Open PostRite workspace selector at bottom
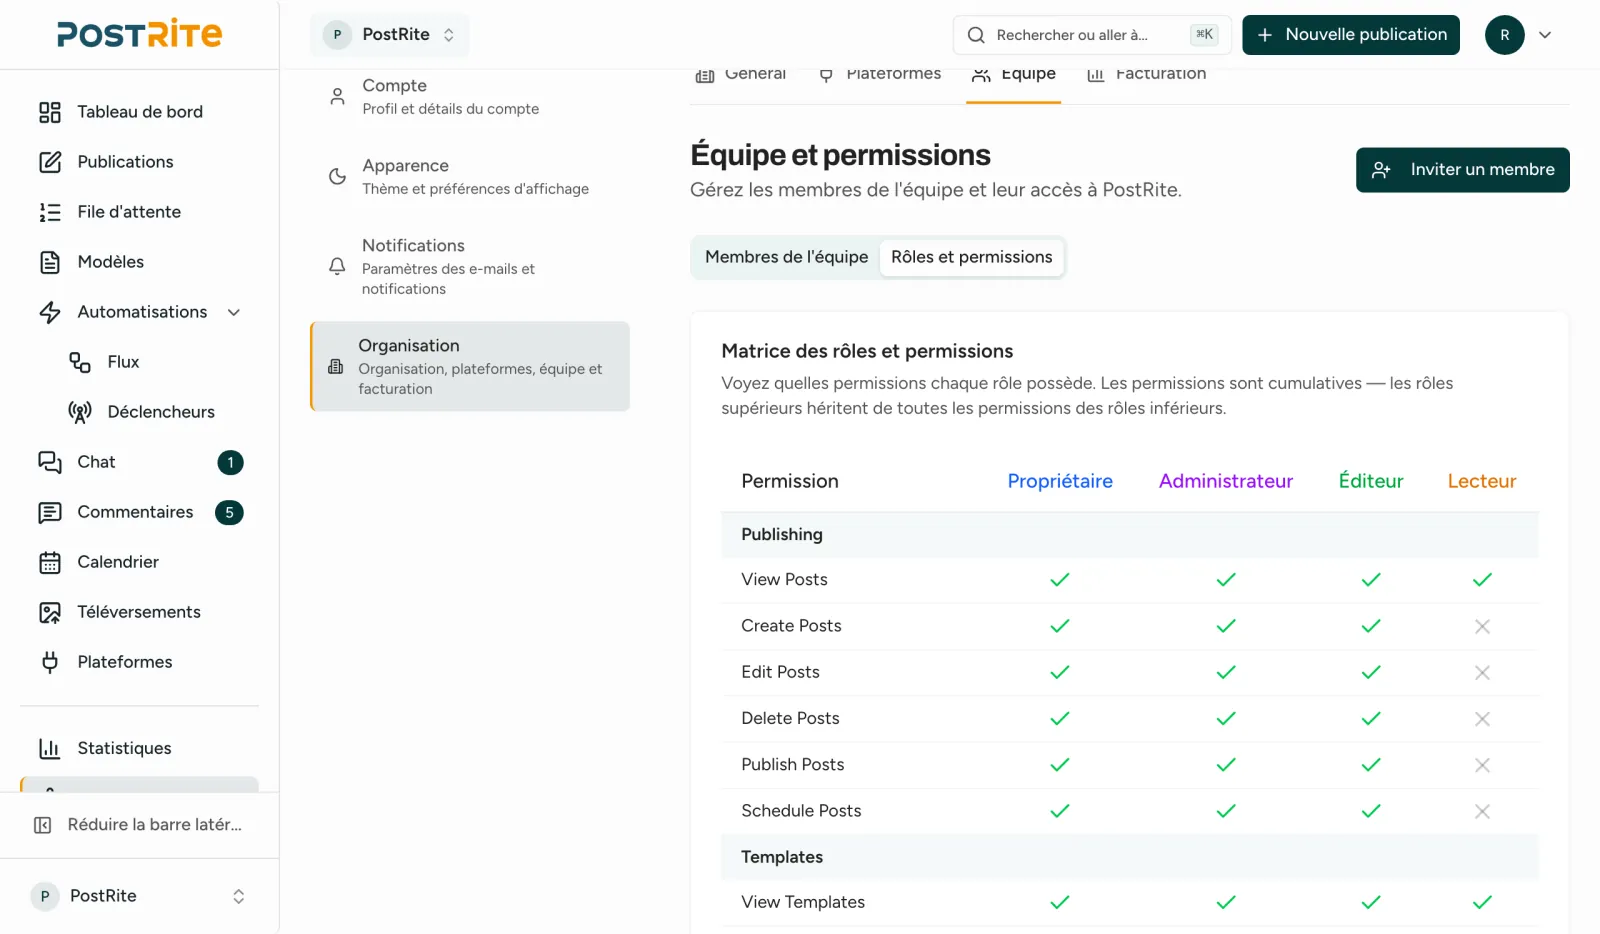 pyautogui.click(x=139, y=896)
